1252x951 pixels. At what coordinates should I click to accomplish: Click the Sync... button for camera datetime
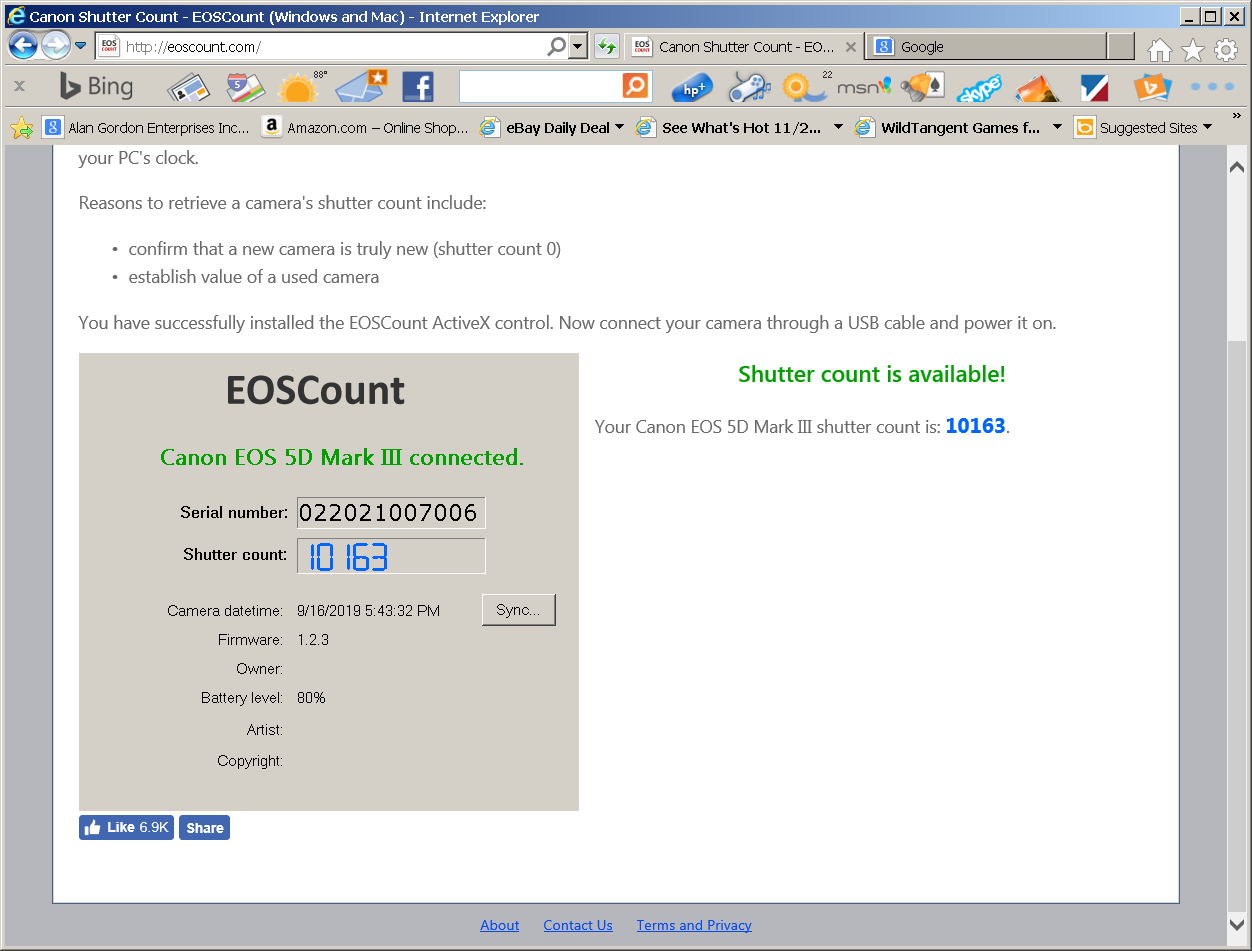pyautogui.click(x=518, y=610)
